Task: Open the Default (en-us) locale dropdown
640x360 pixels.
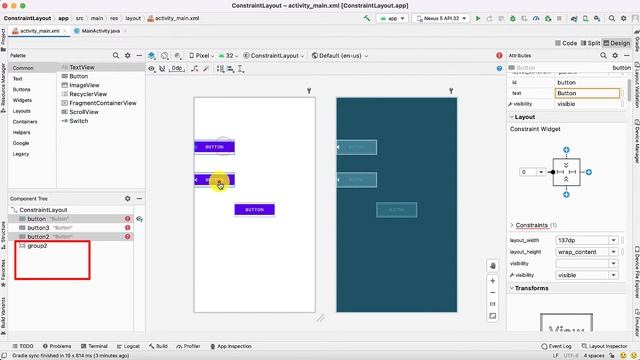Action: click(339, 56)
